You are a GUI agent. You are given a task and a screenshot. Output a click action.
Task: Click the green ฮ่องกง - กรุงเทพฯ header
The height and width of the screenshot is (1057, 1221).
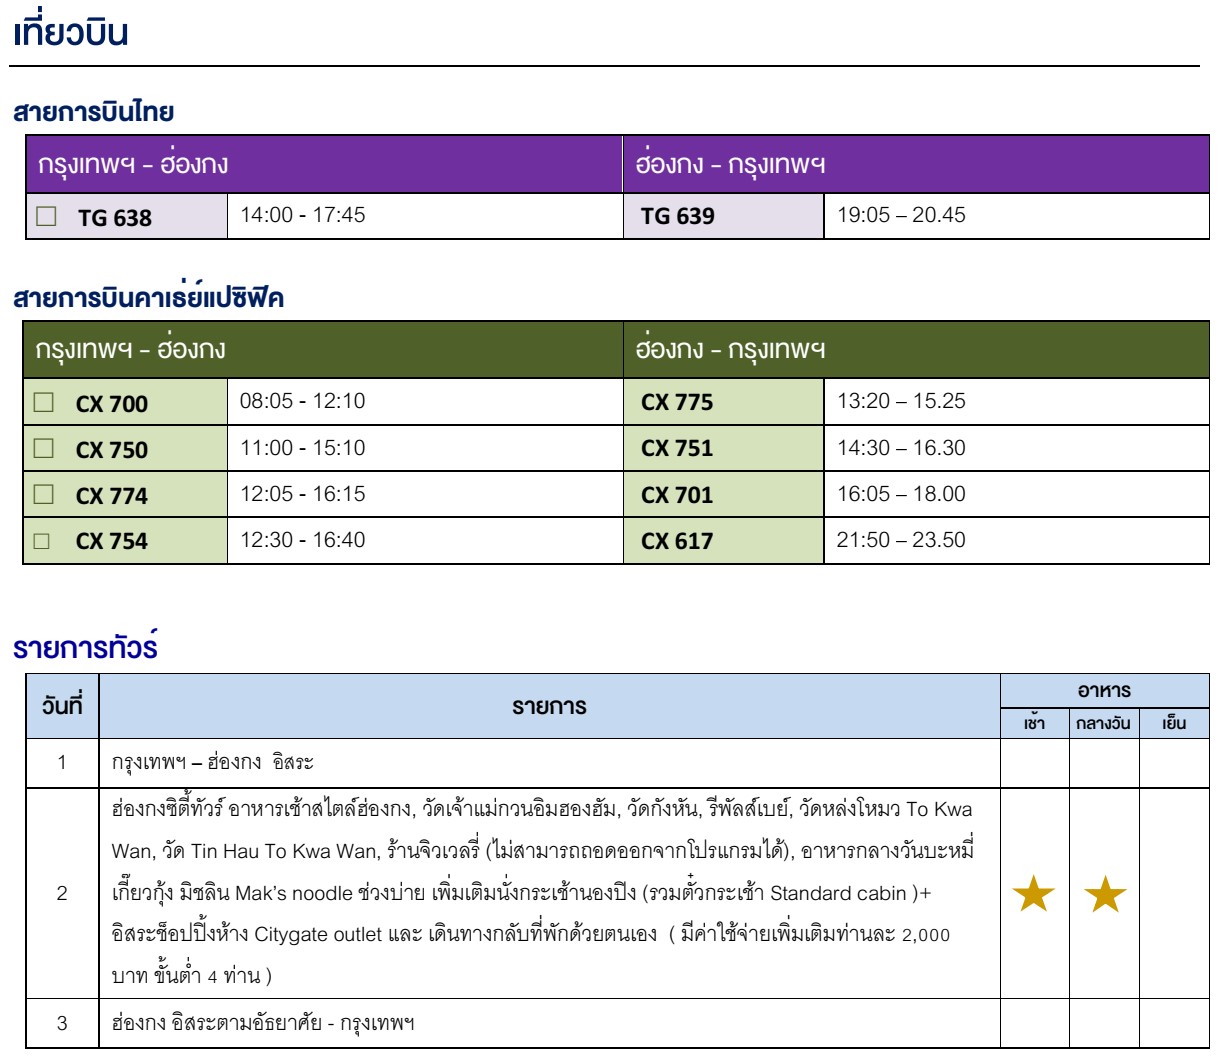(x=916, y=350)
